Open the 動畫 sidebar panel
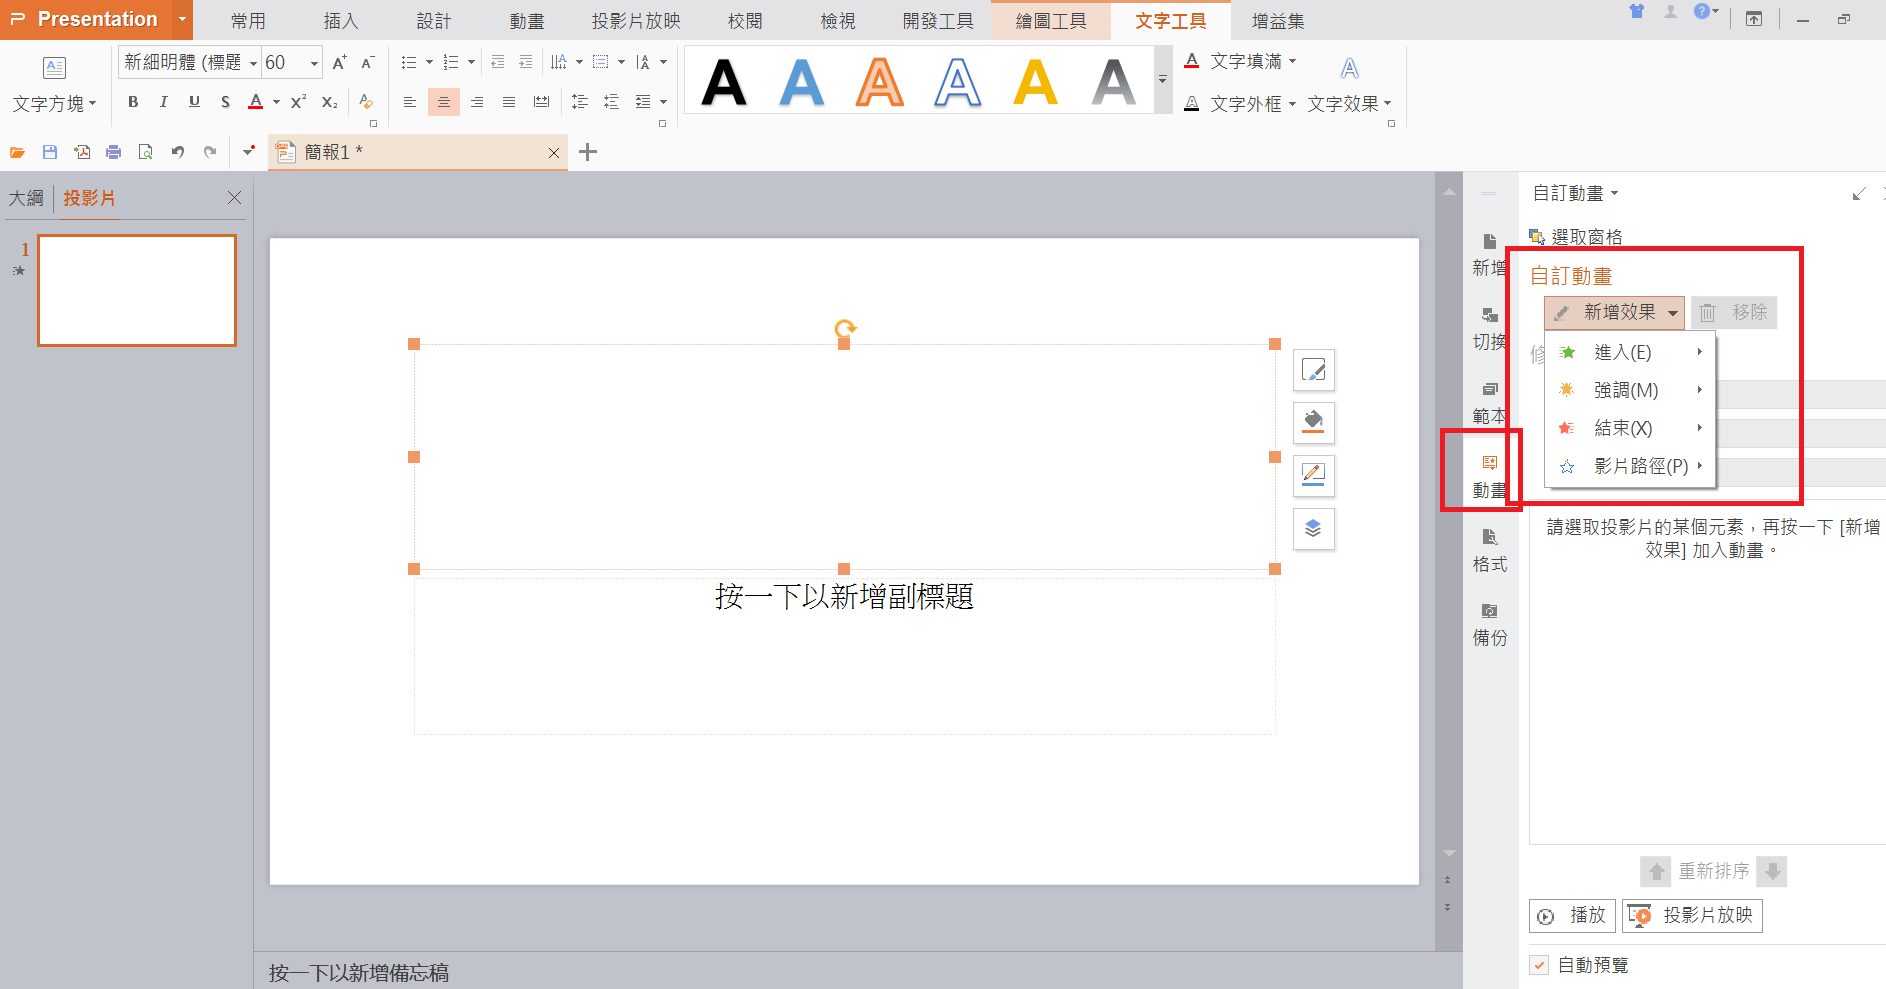The height and width of the screenshot is (989, 1886). tap(1490, 476)
